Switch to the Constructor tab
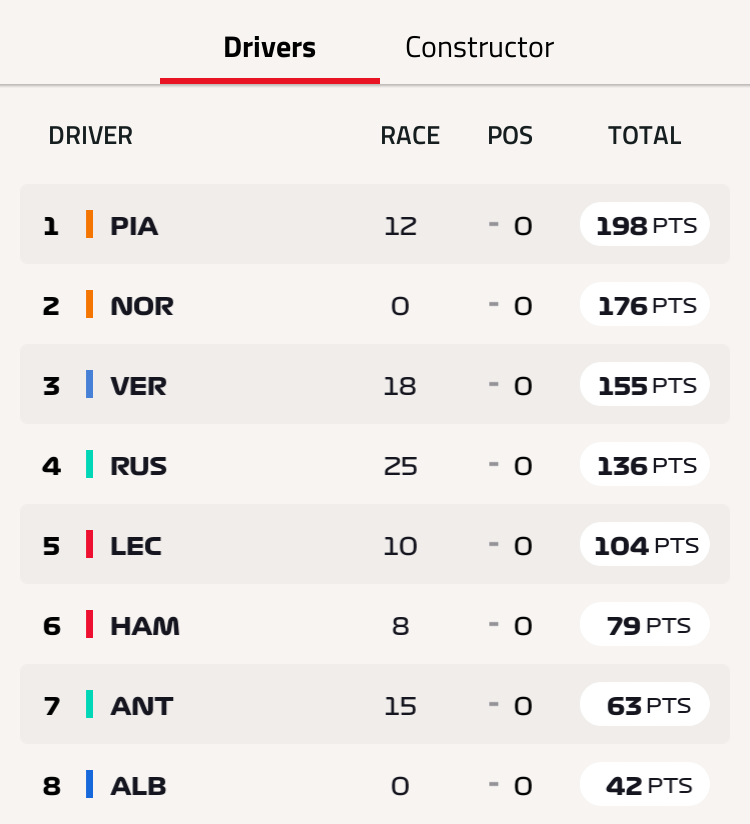 (x=479, y=47)
